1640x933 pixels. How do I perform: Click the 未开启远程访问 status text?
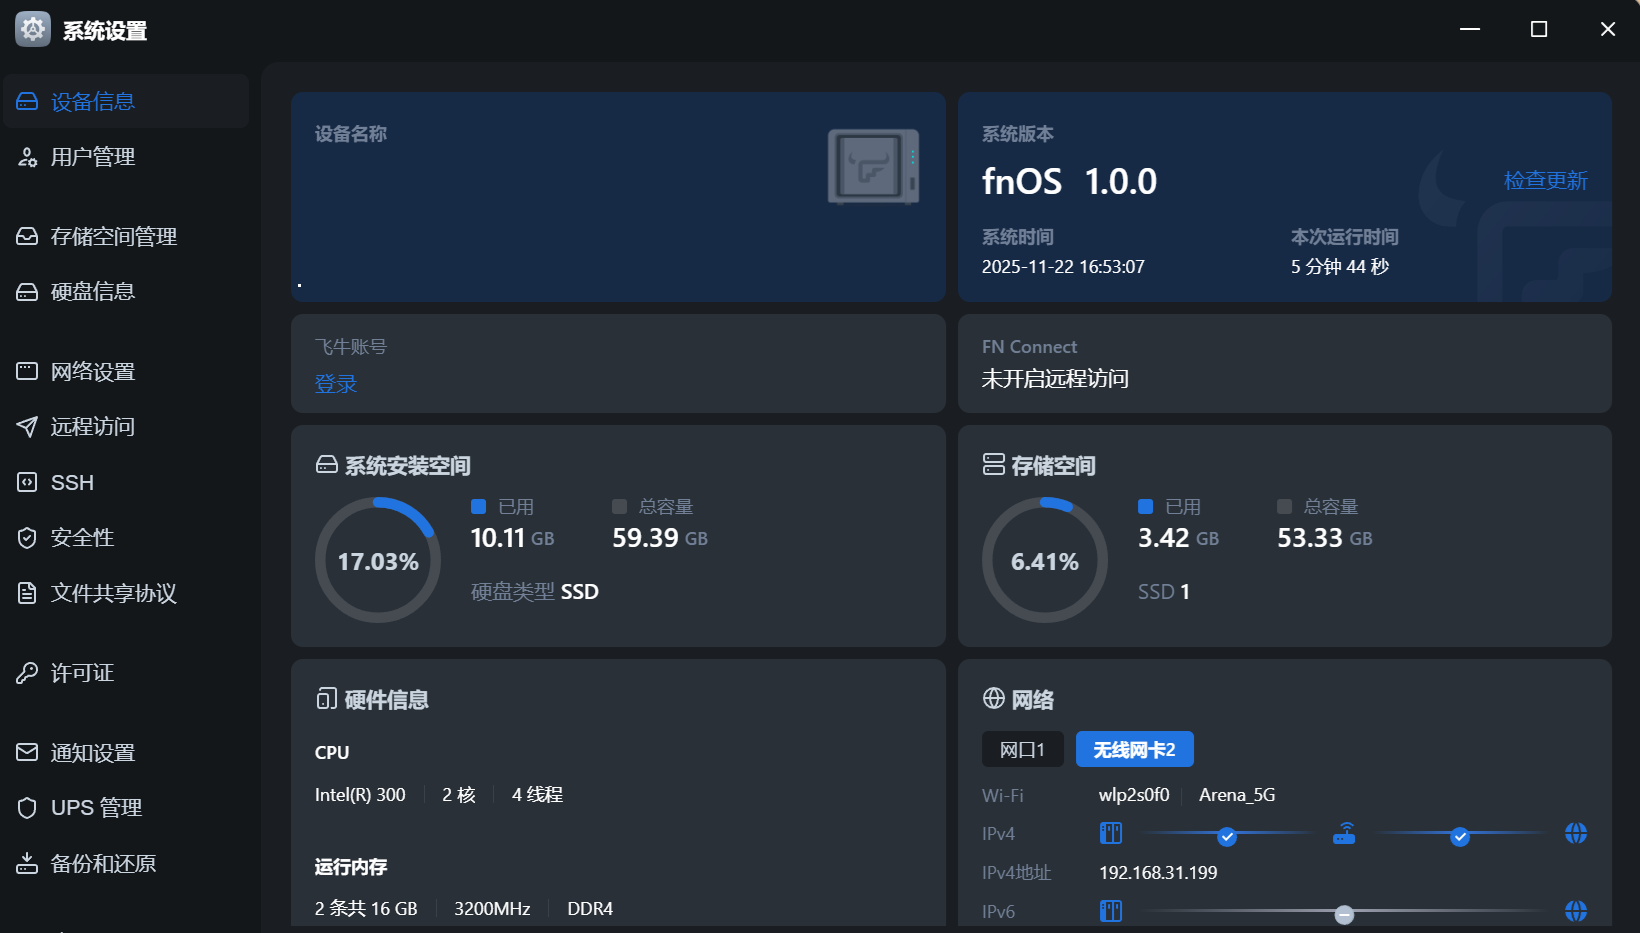(x=1055, y=379)
